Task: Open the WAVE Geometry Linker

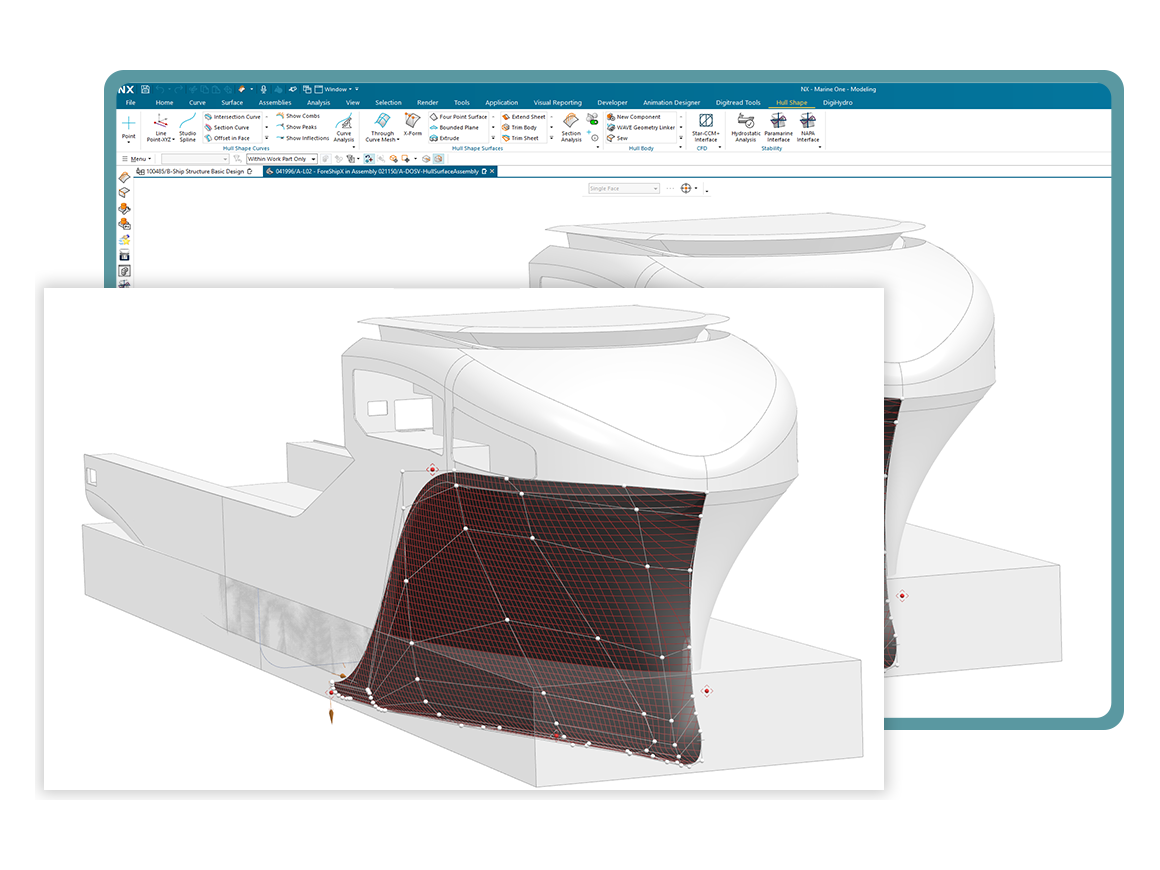Action: (641, 127)
